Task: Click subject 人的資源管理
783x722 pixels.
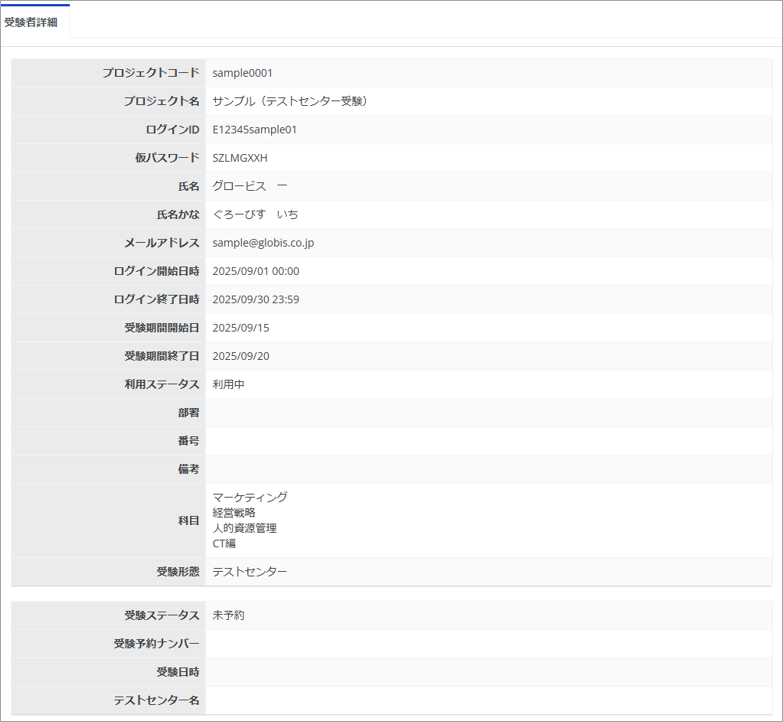Action: click(x=245, y=528)
